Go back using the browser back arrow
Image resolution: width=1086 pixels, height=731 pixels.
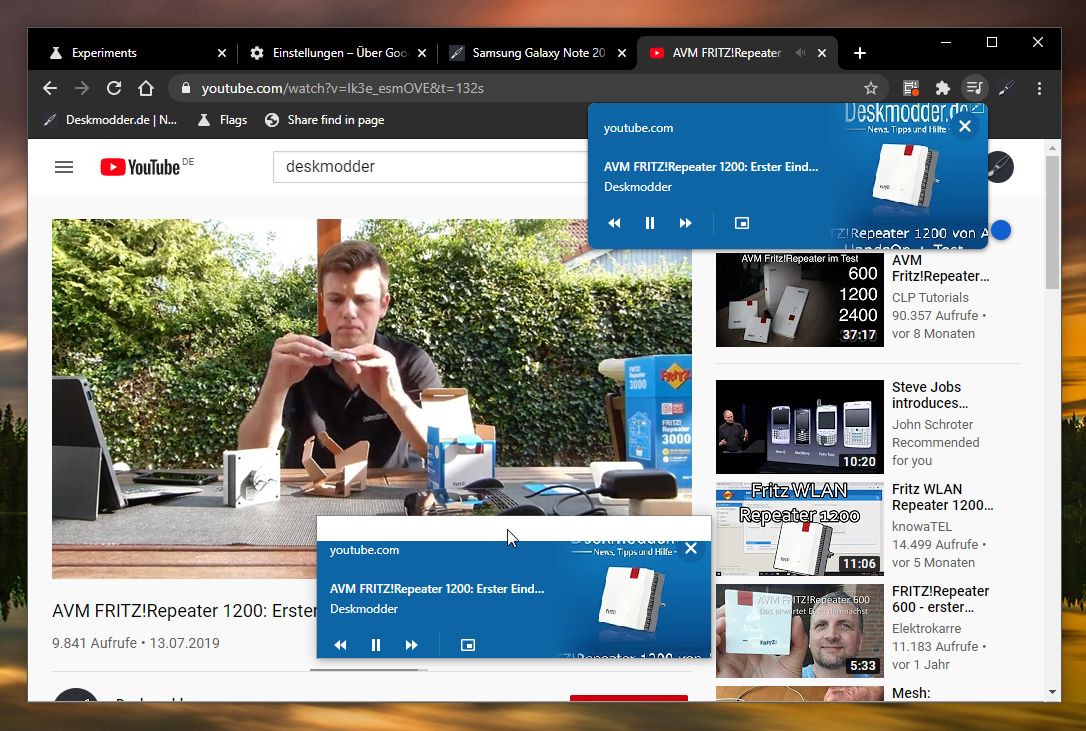(50, 88)
